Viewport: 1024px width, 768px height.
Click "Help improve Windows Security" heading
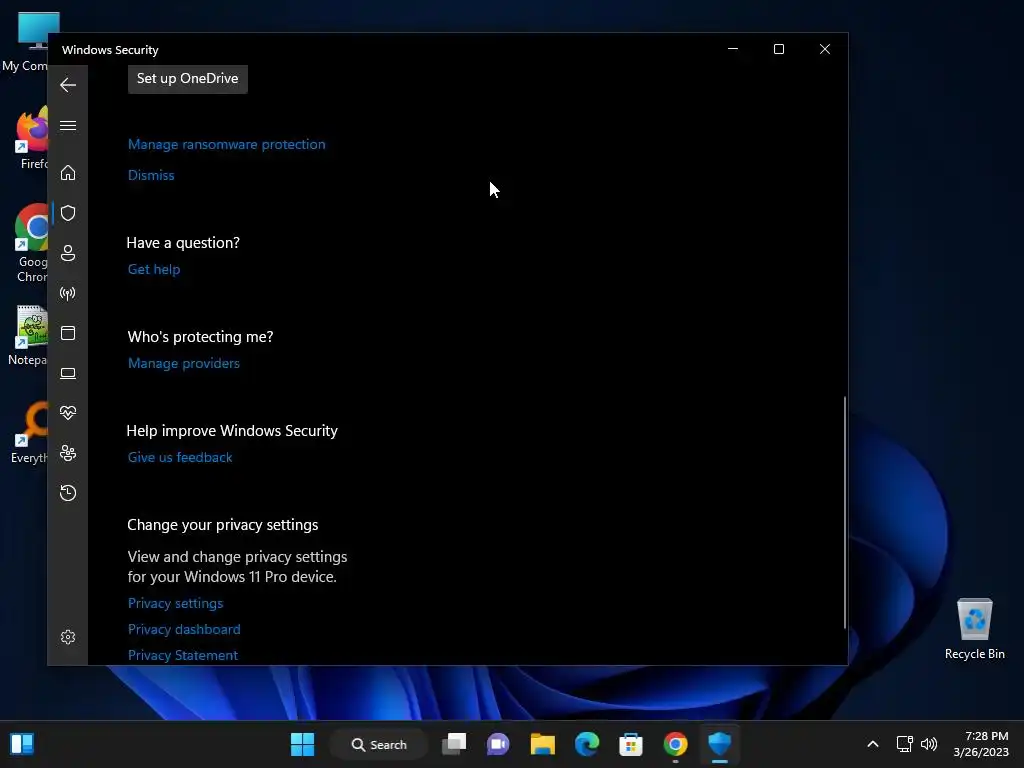click(x=232, y=430)
